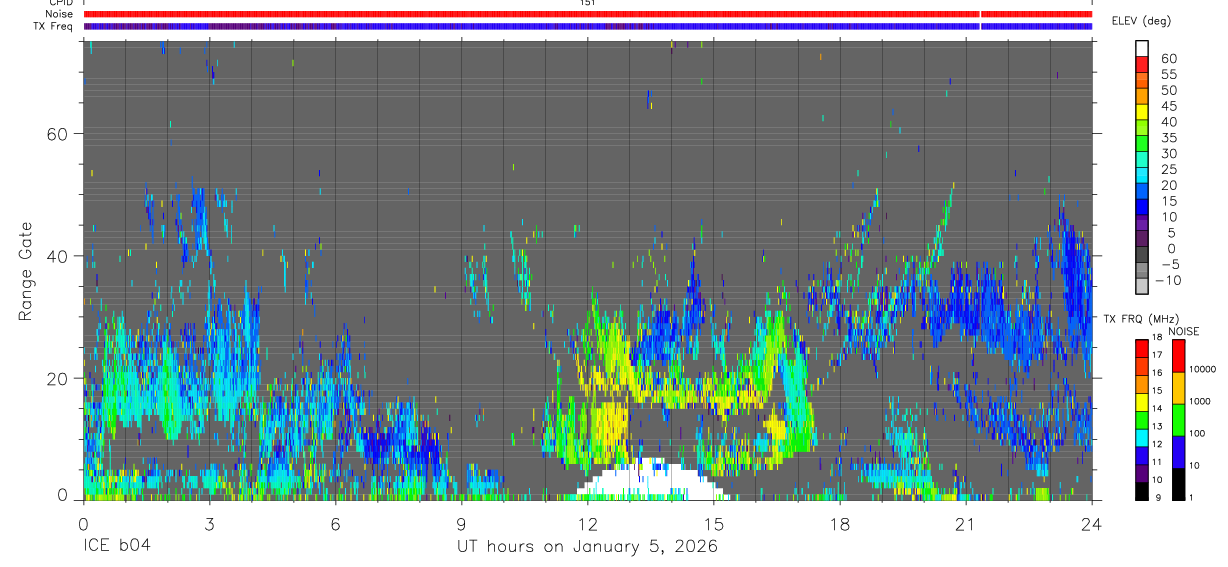The image size is (1228, 567).
Task: Click the '14' label on the TX FRQ scale
Action: pyautogui.click(x=1157, y=408)
